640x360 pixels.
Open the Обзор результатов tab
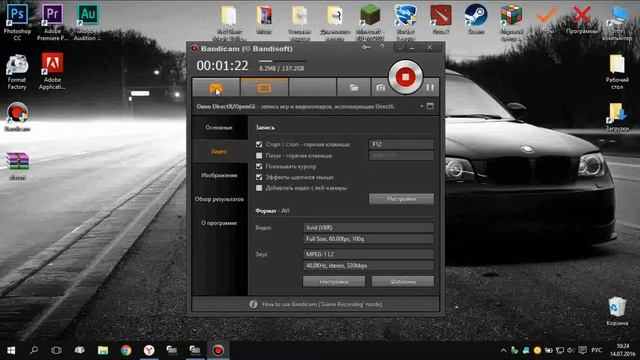pos(219,199)
